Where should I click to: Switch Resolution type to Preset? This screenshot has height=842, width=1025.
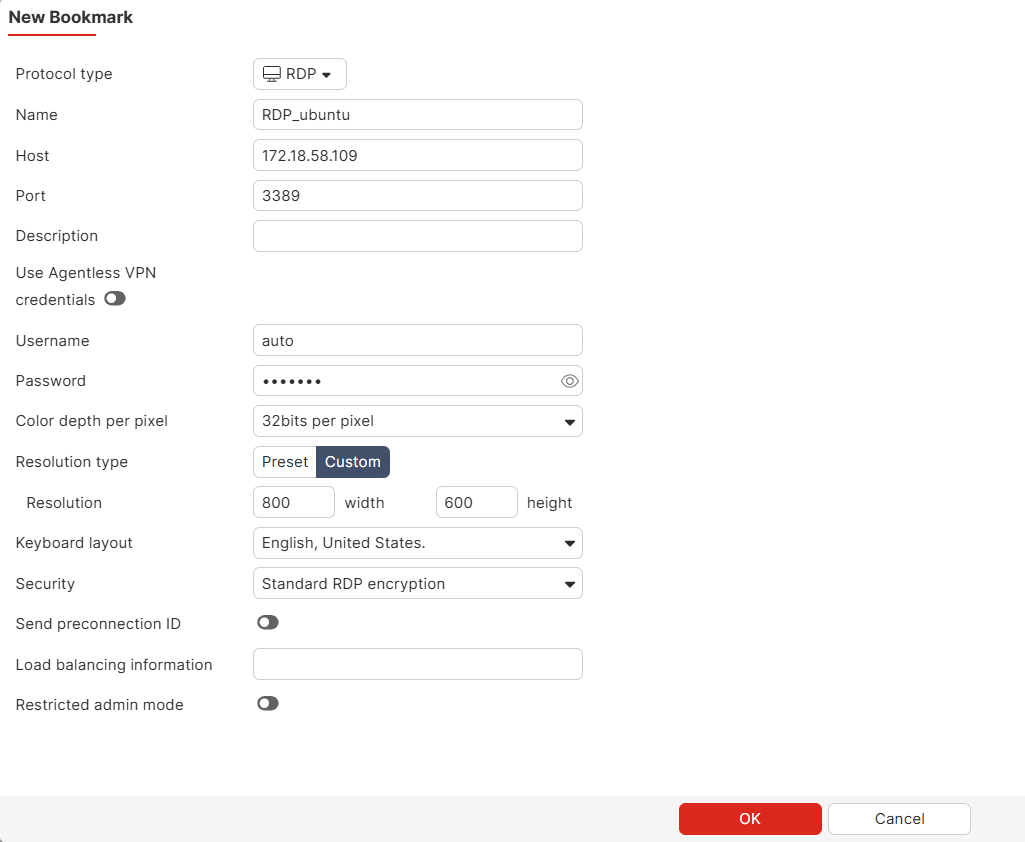285,461
